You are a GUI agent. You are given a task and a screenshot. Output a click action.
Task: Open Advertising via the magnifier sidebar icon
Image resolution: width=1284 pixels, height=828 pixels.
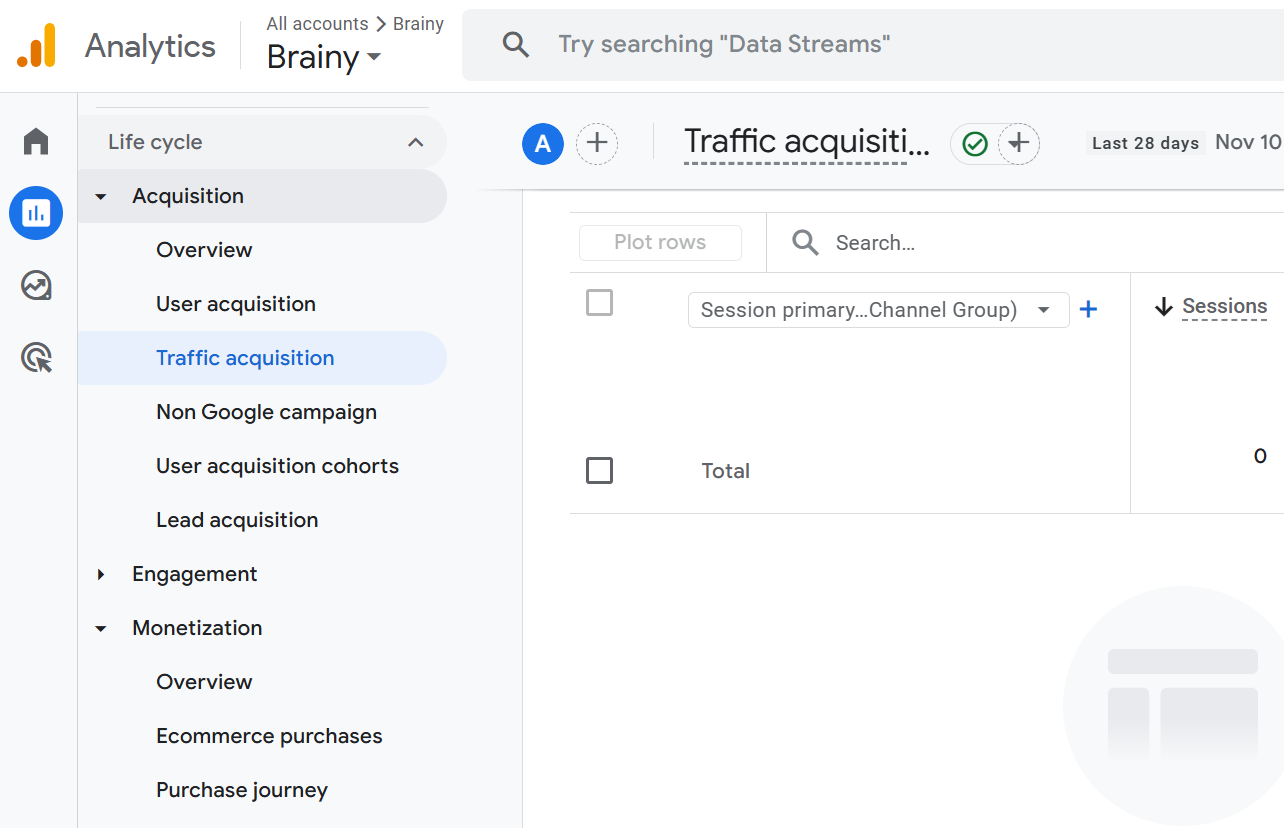(x=36, y=357)
